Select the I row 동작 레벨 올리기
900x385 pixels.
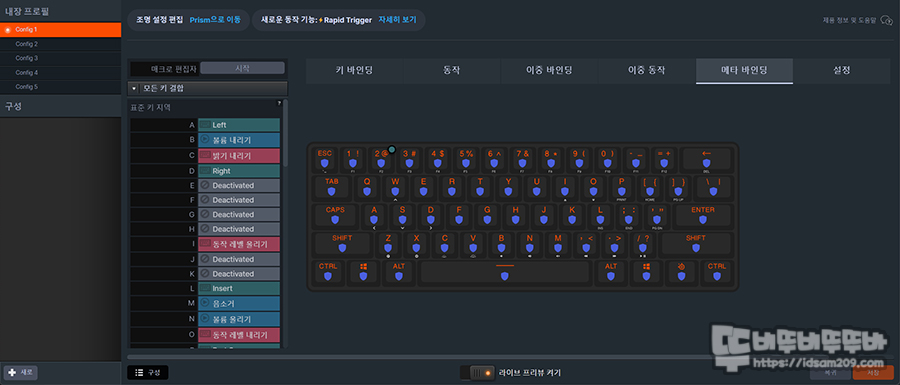(205, 244)
